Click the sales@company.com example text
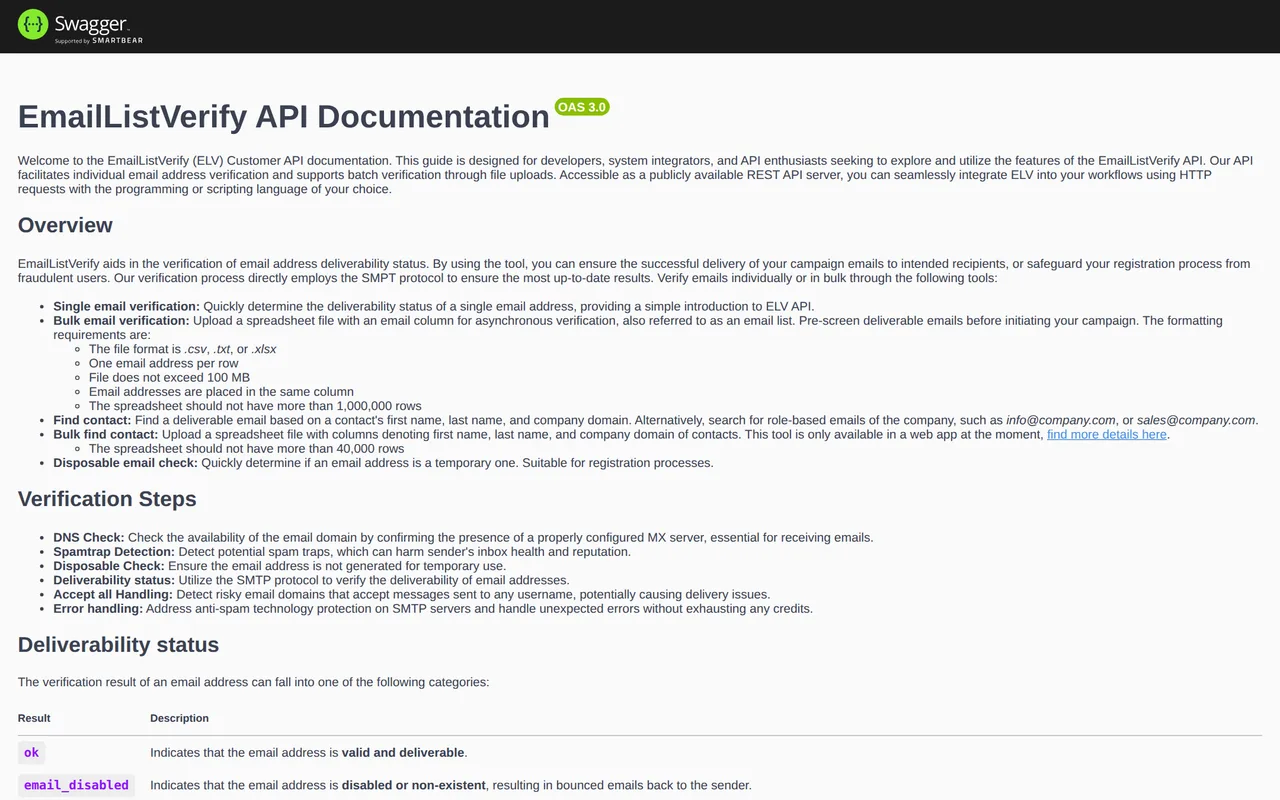1280x800 pixels. coord(1196,420)
